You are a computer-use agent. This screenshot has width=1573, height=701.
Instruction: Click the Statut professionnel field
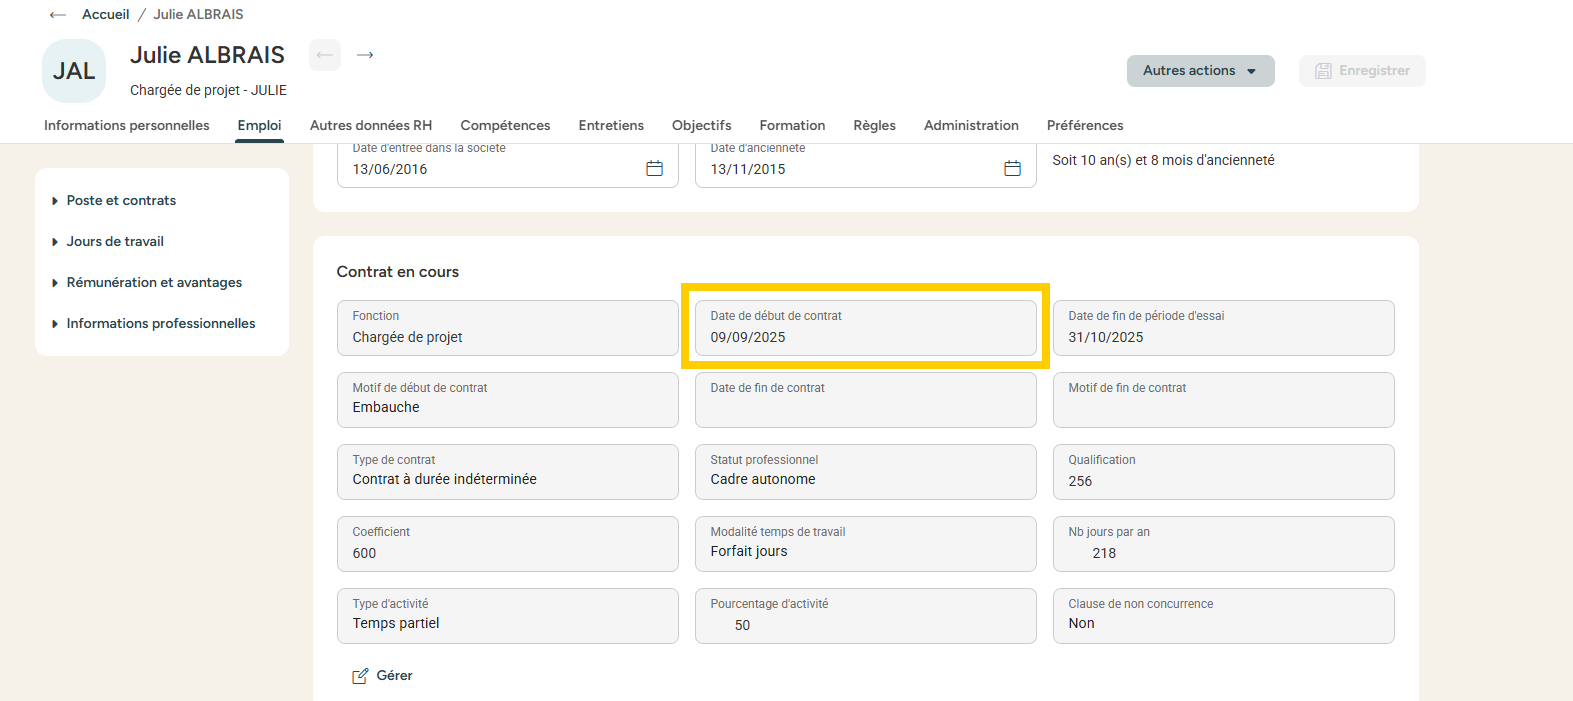pyautogui.click(x=866, y=472)
